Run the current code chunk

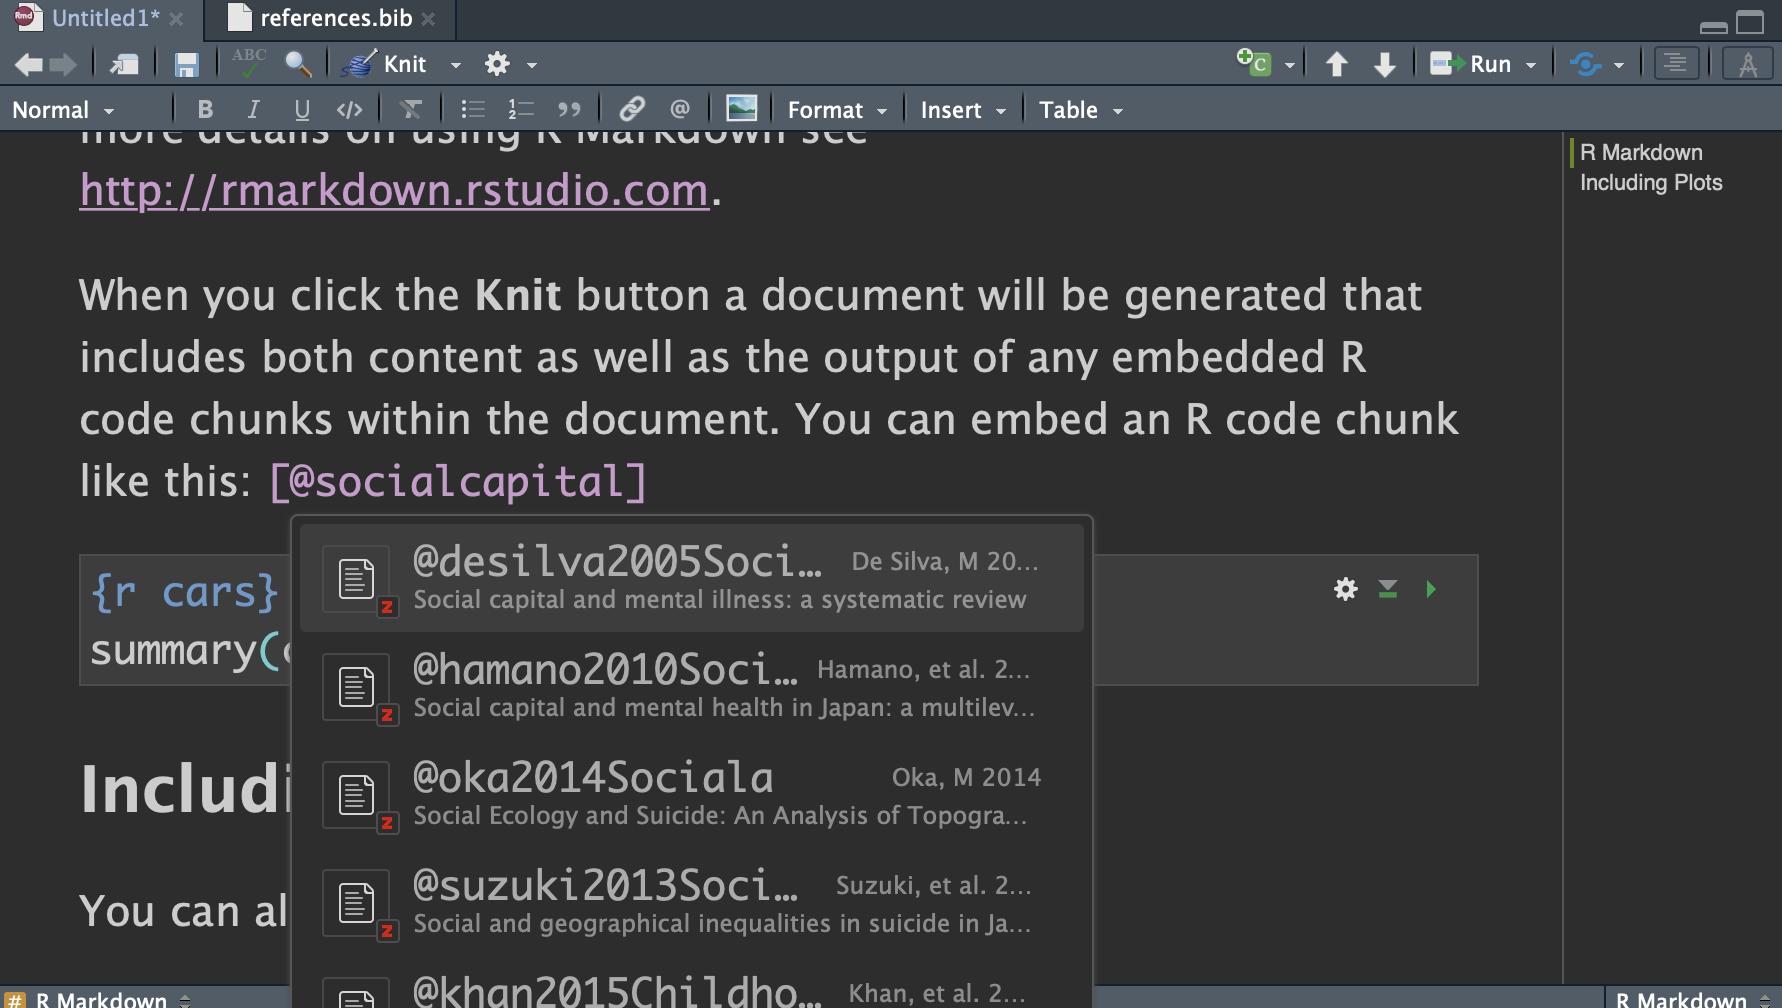pyautogui.click(x=1430, y=589)
